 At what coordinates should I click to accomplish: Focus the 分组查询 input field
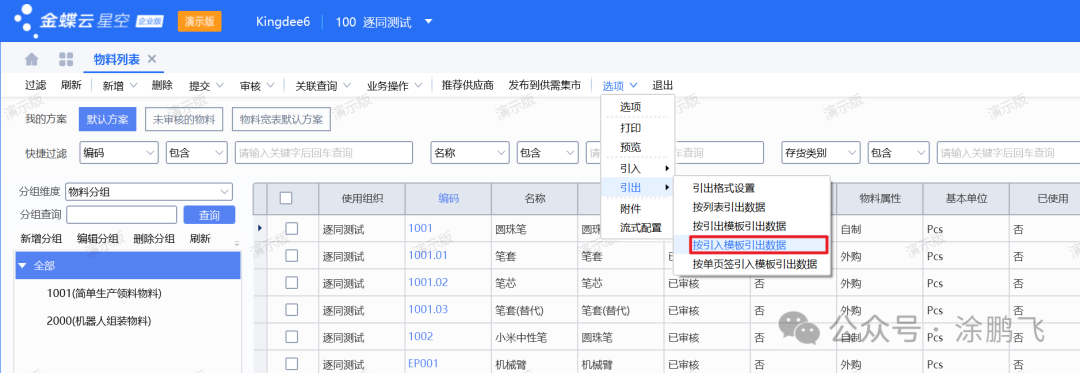122,215
